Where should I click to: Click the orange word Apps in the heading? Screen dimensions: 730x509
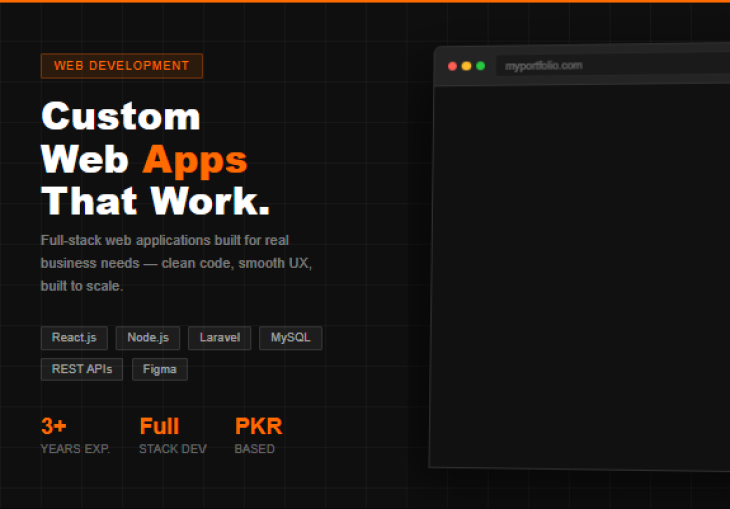click(194, 159)
